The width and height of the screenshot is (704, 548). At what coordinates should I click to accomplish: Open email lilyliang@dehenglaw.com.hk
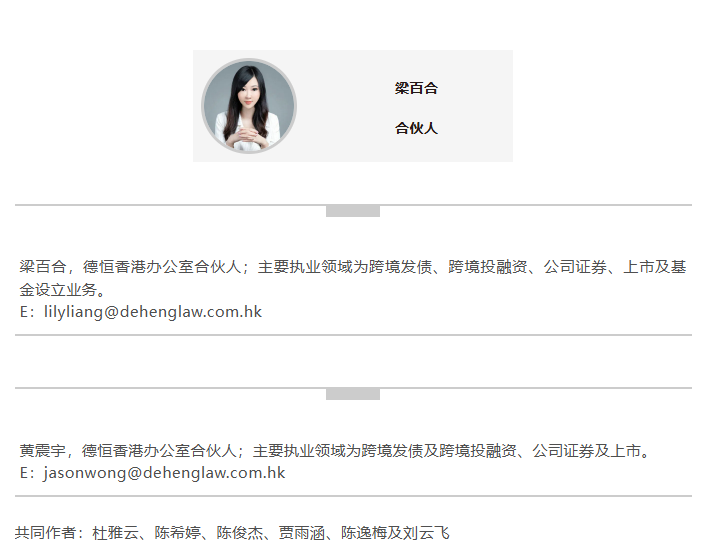coord(153,312)
